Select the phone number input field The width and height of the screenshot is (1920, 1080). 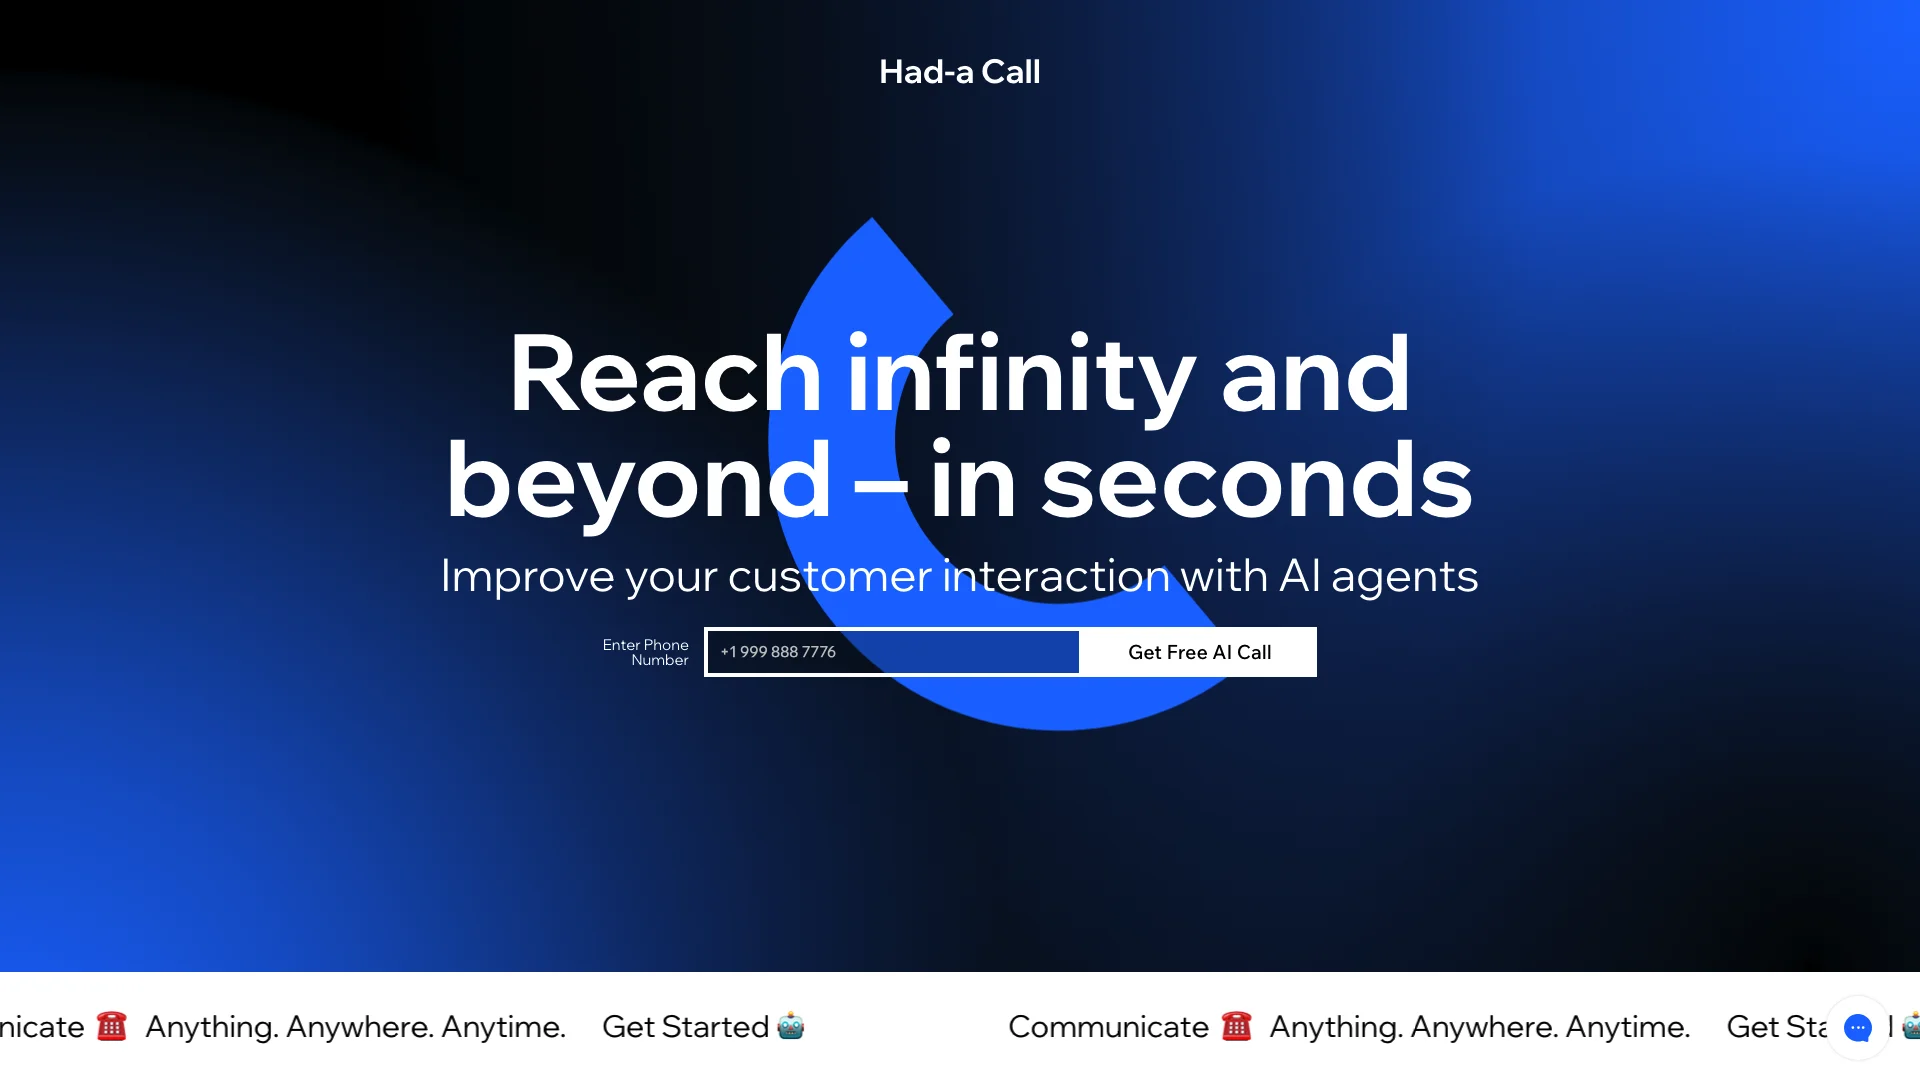(x=893, y=651)
